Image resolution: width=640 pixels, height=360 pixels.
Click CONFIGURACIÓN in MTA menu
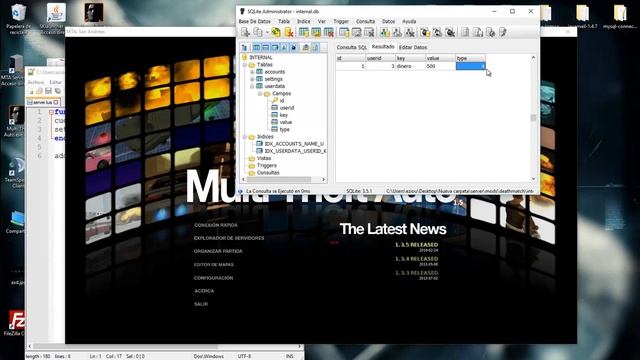point(213,278)
